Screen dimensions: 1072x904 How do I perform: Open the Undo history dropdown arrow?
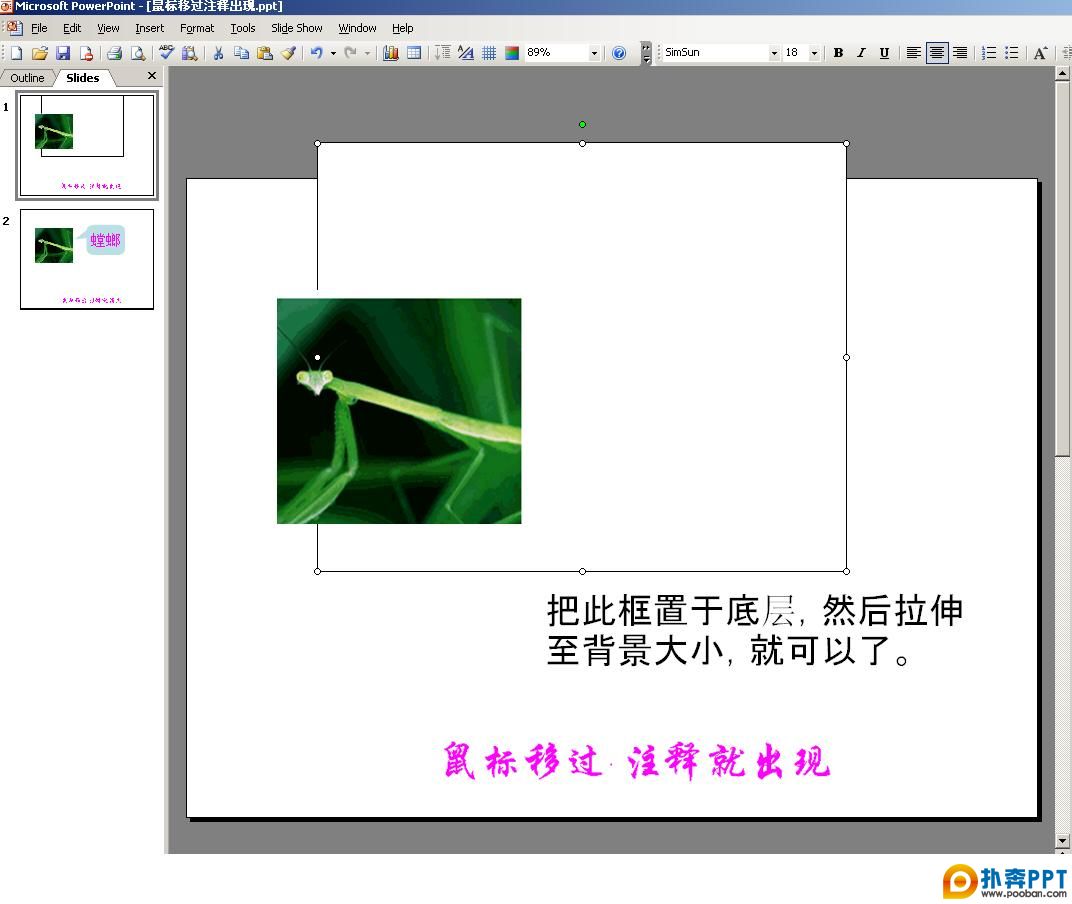334,53
